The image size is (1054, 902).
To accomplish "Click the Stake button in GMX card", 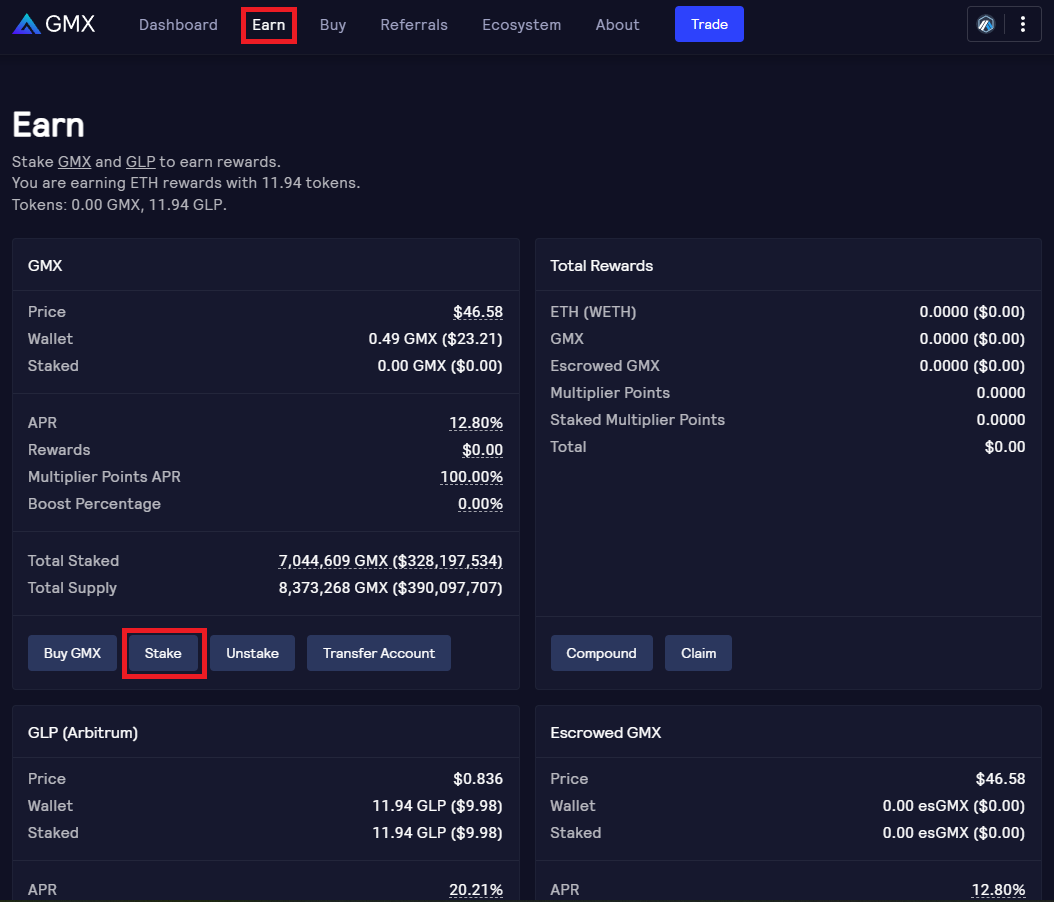I will (163, 653).
